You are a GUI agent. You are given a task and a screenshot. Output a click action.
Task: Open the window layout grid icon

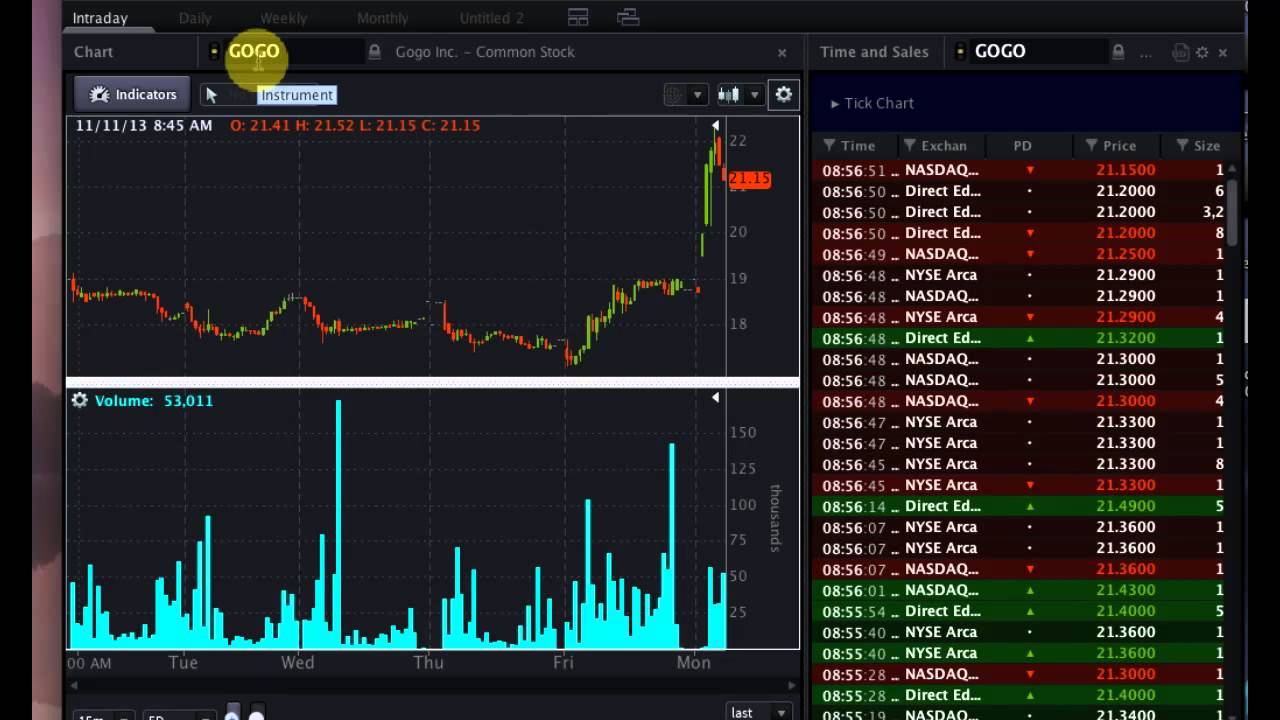(578, 17)
